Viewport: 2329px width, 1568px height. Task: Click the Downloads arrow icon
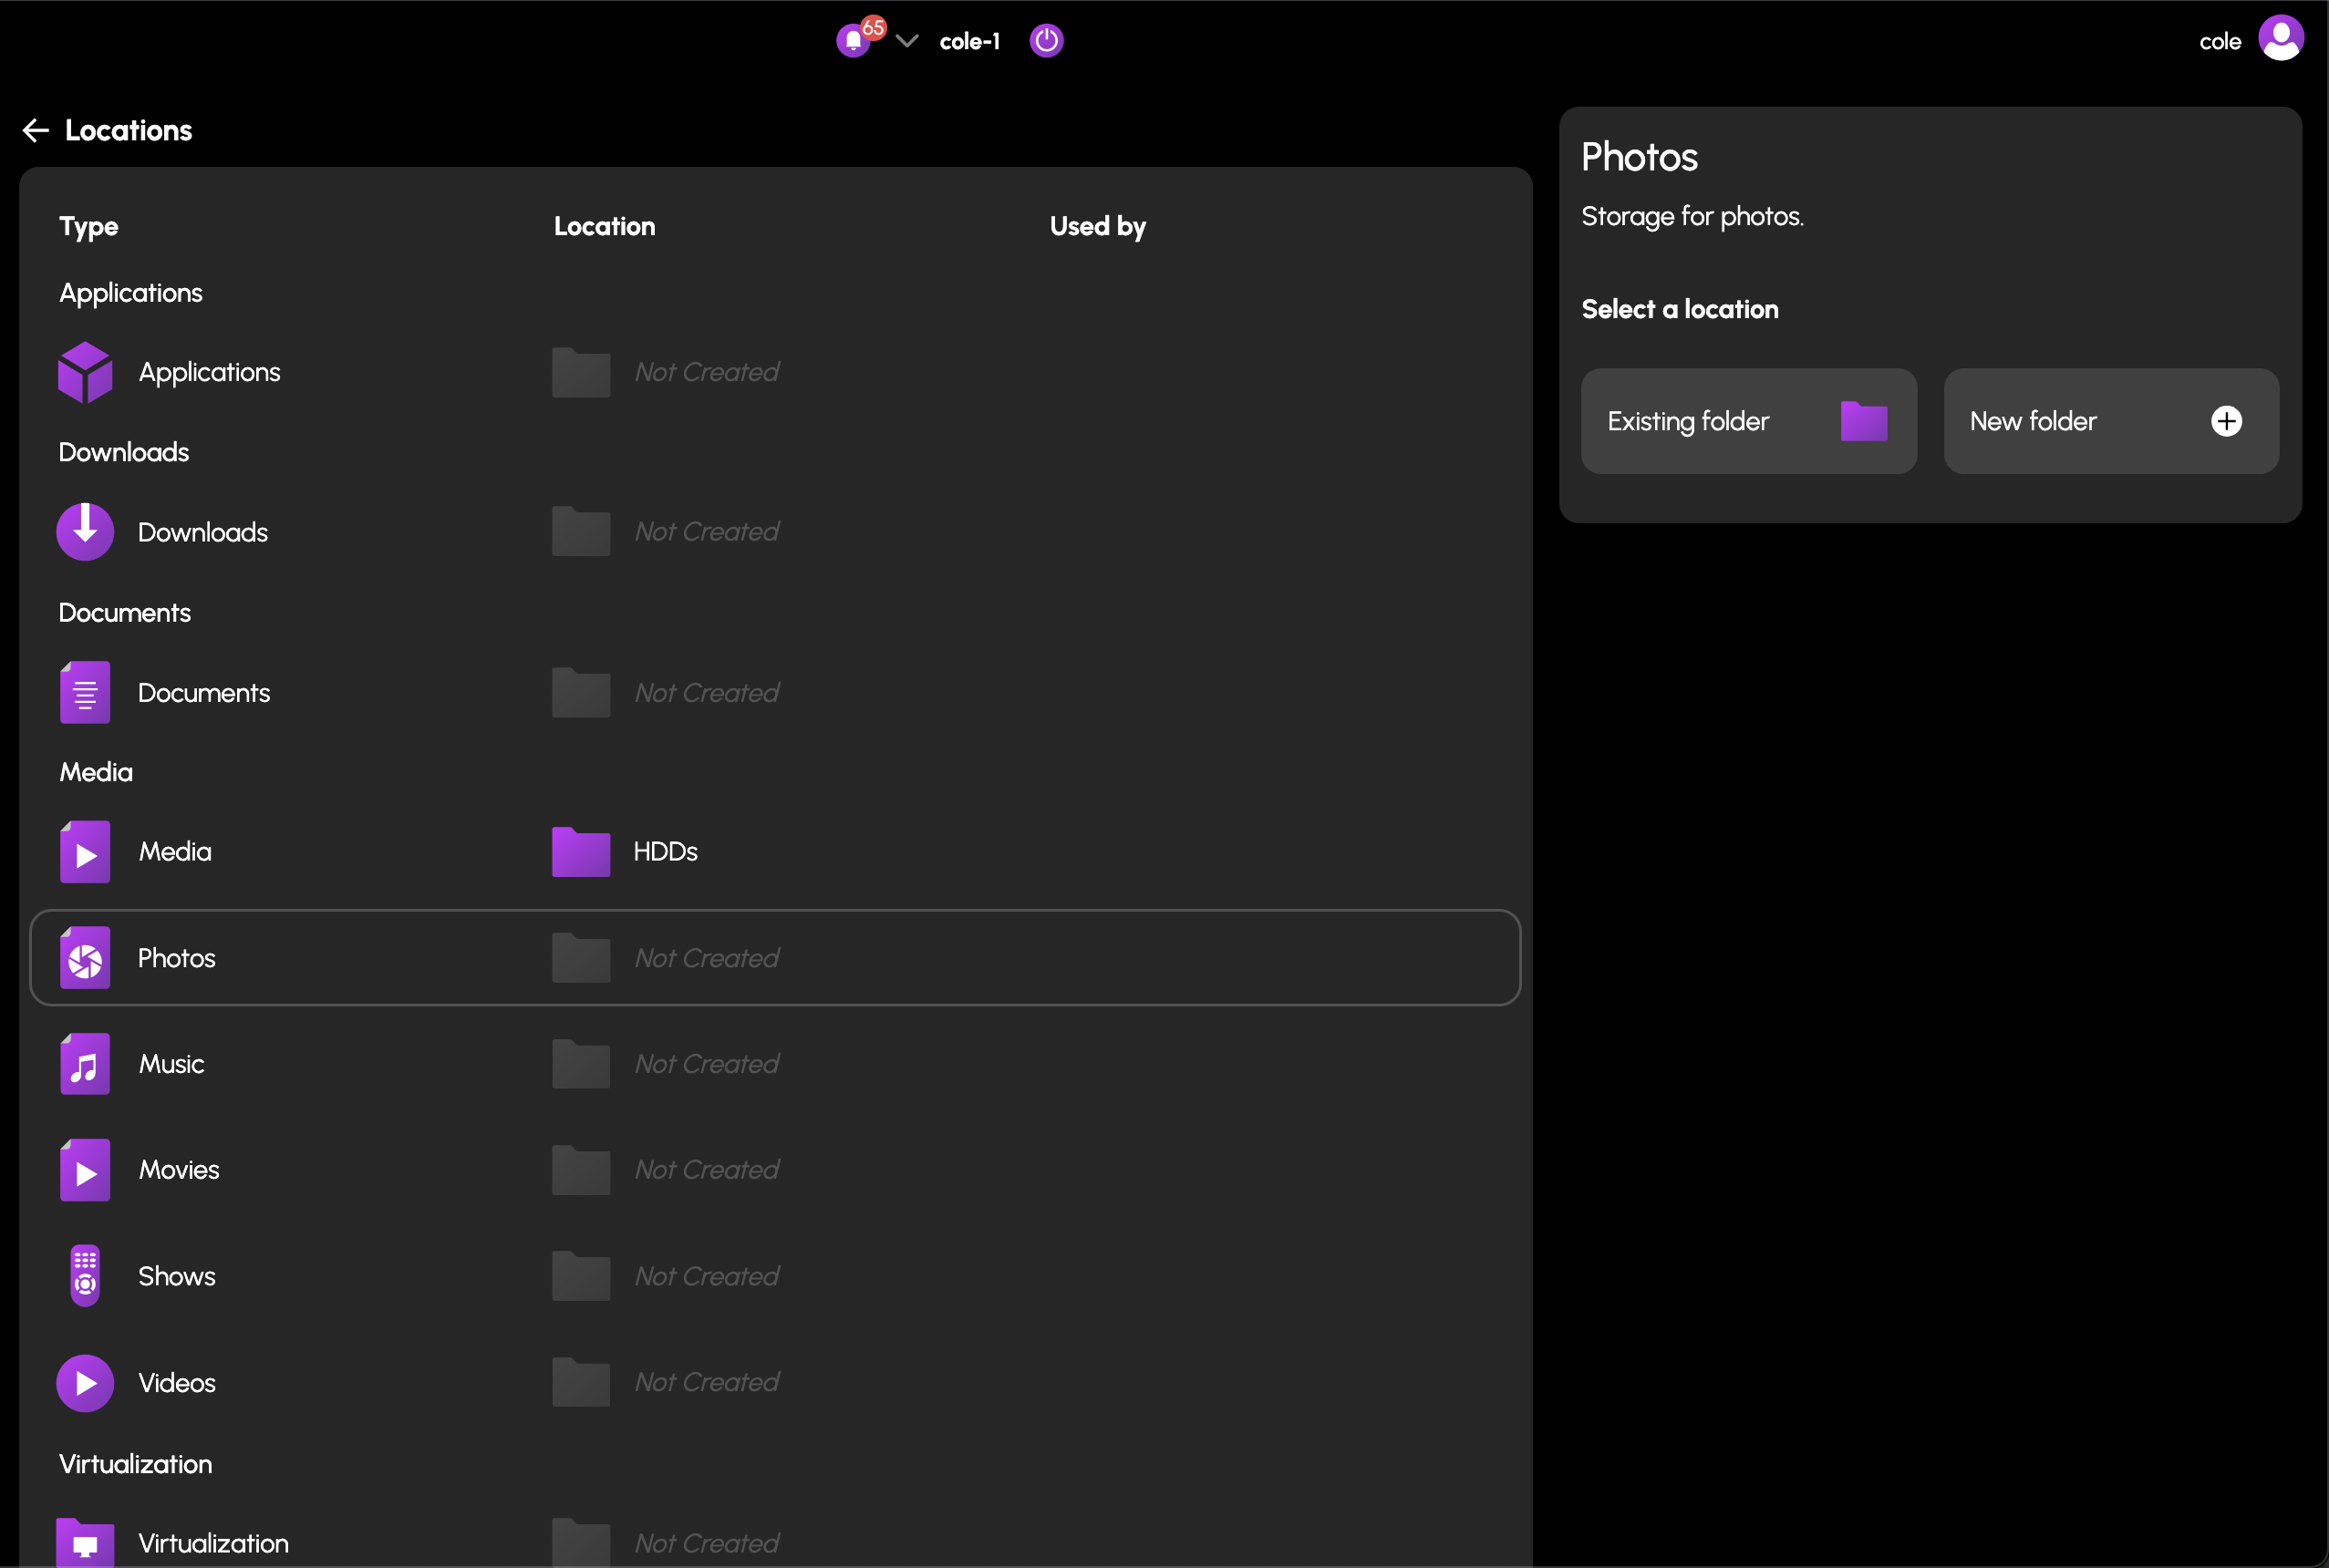(x=84, y=531)
